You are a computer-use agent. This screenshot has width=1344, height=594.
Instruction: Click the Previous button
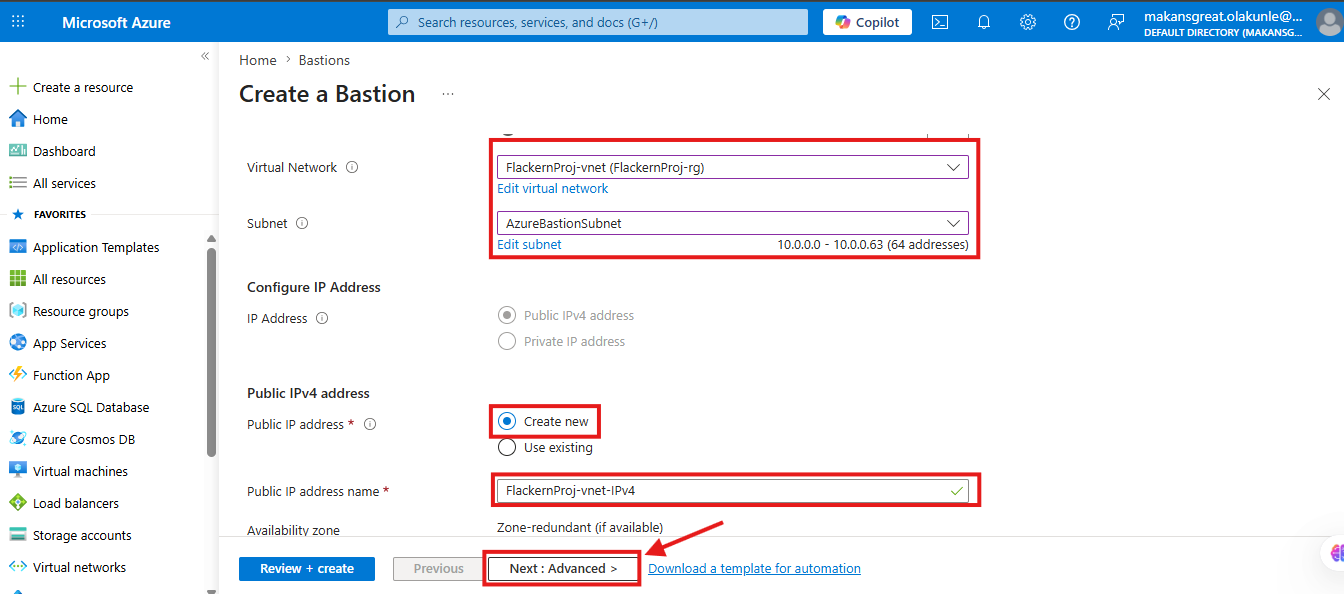(x=439, y=568)
